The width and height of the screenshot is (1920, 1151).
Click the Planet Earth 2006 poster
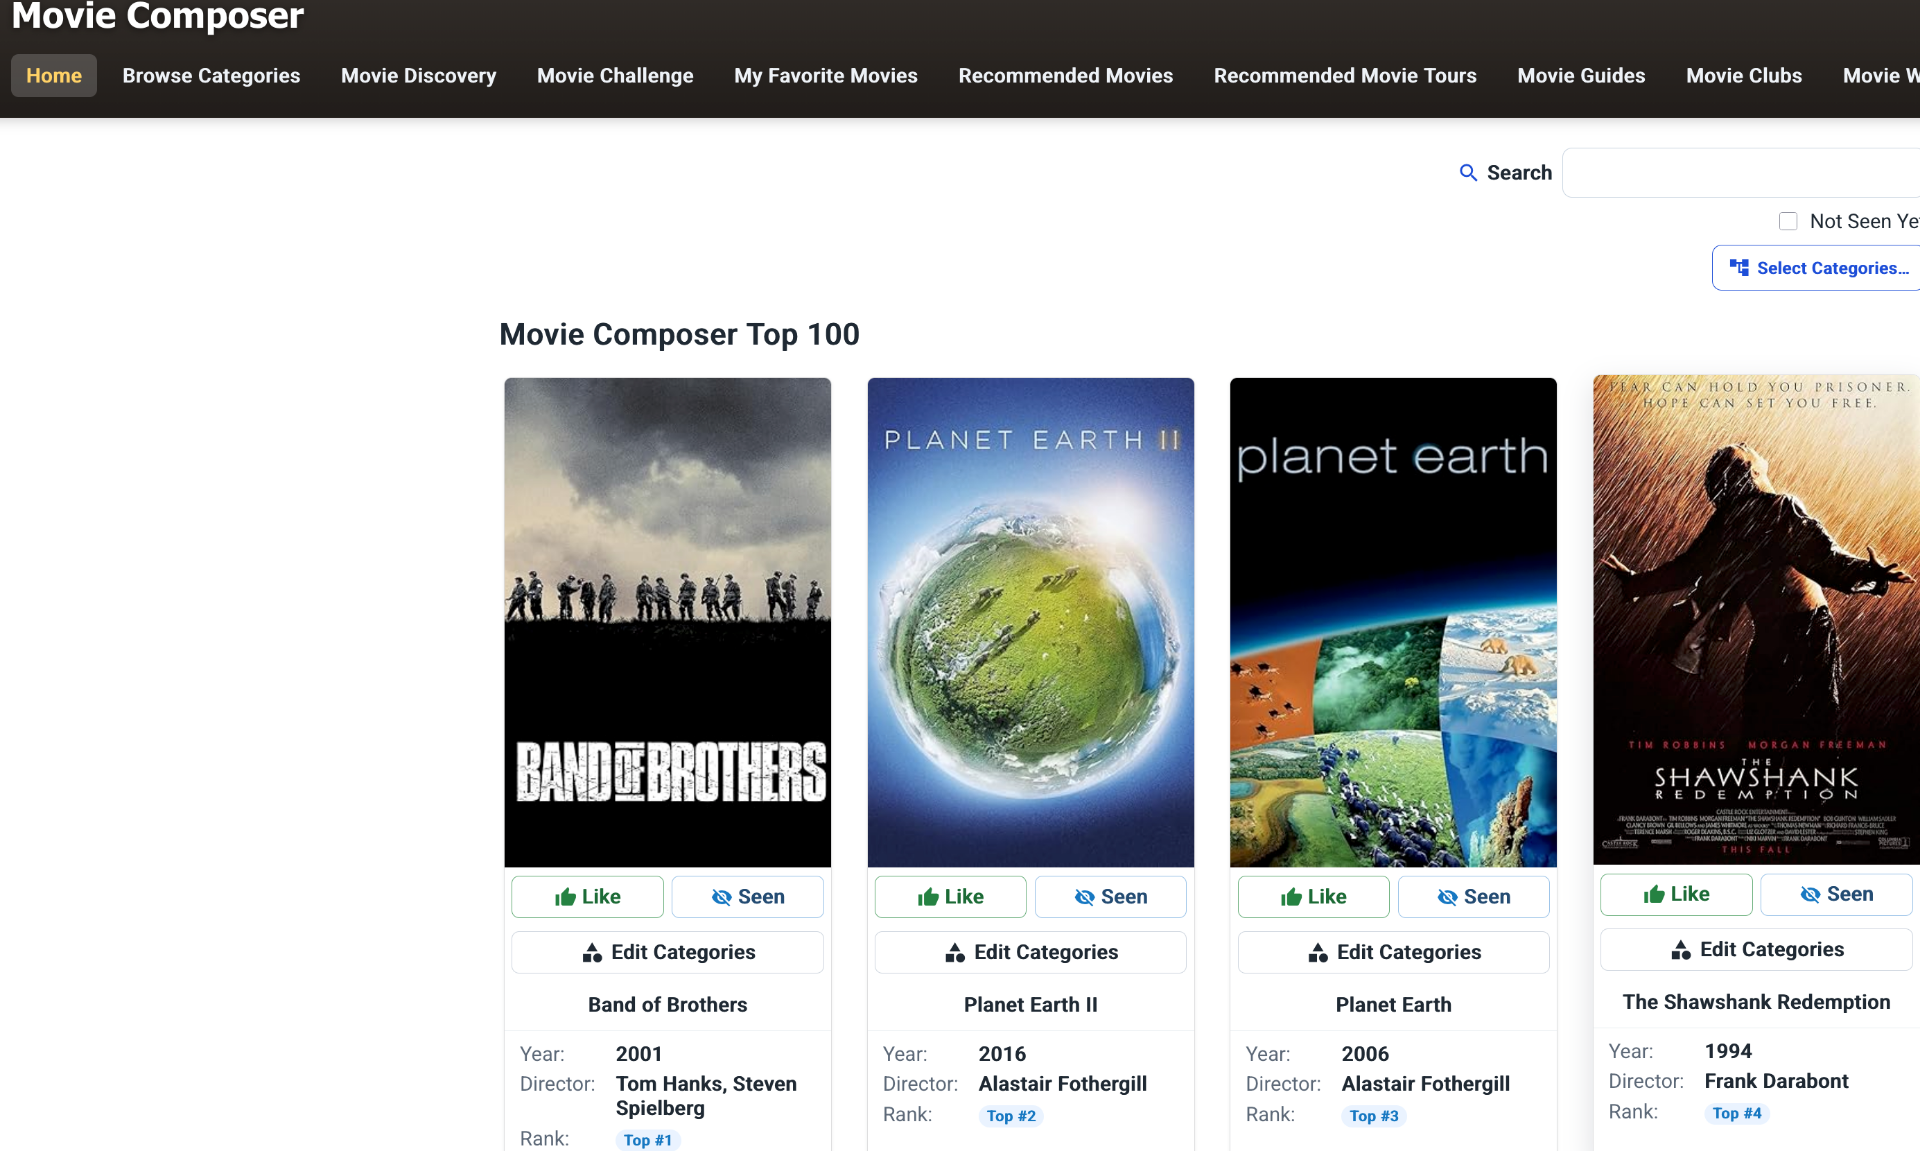(x=1394, y=622)
